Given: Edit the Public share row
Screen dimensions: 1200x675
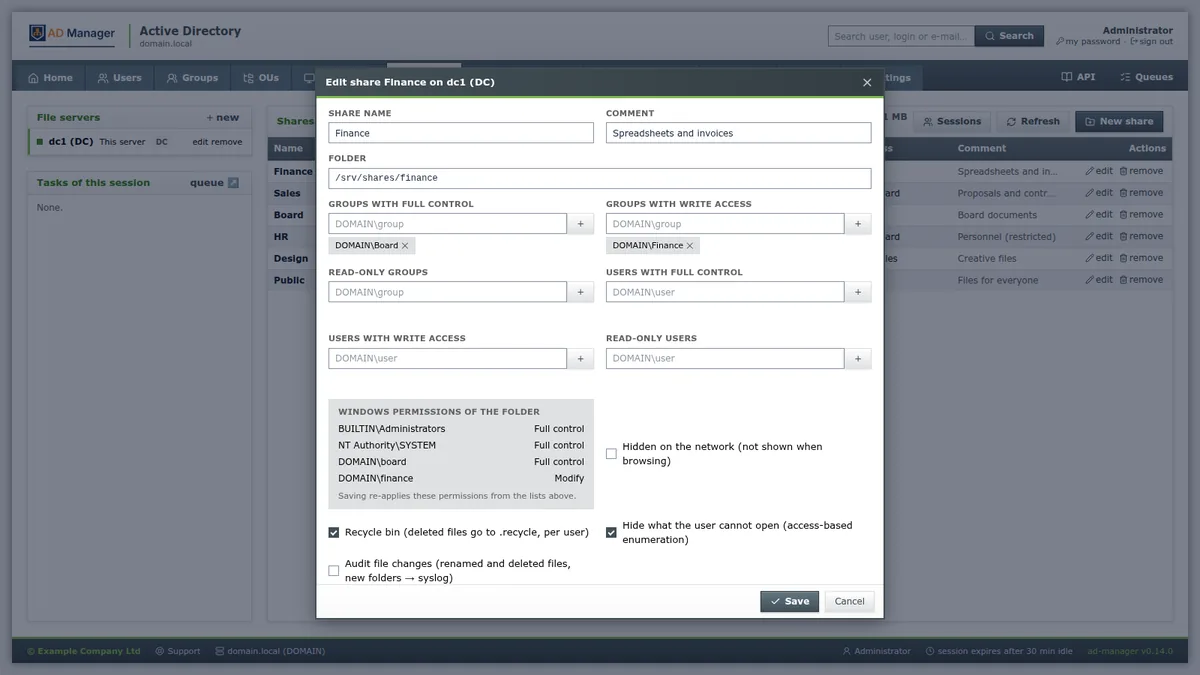Looking at the screenshot, I should point(1099,280).
